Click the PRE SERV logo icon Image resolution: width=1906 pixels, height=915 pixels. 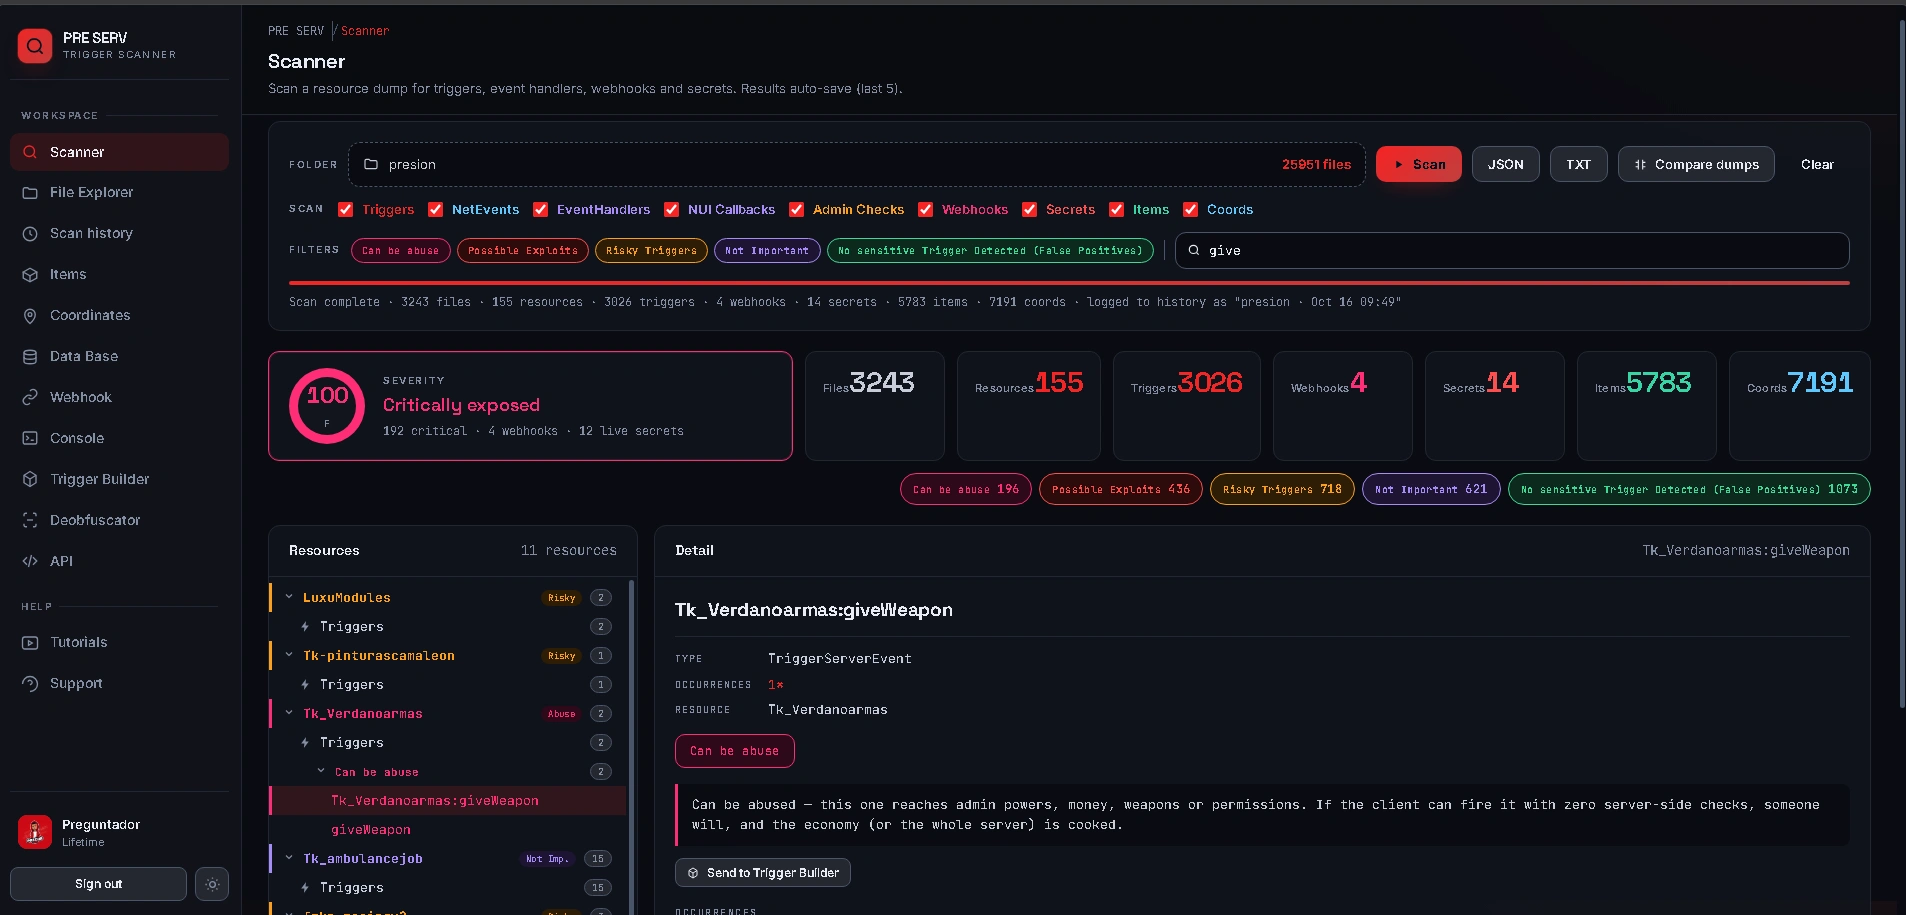click(x=35, y=45)
